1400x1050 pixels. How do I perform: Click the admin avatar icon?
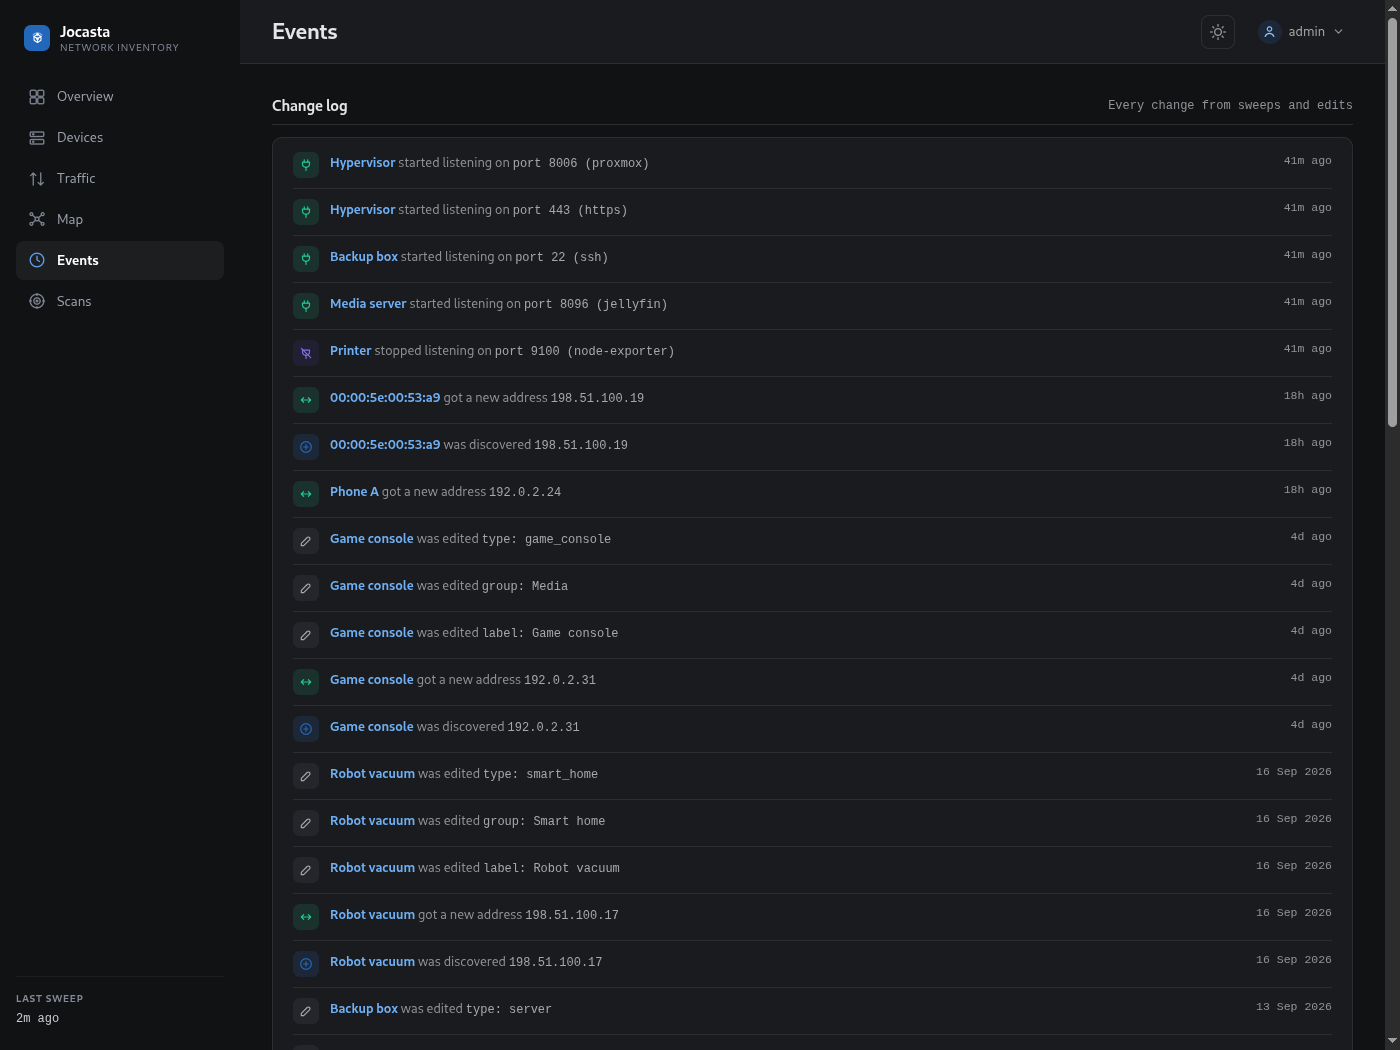[1270, 32]
